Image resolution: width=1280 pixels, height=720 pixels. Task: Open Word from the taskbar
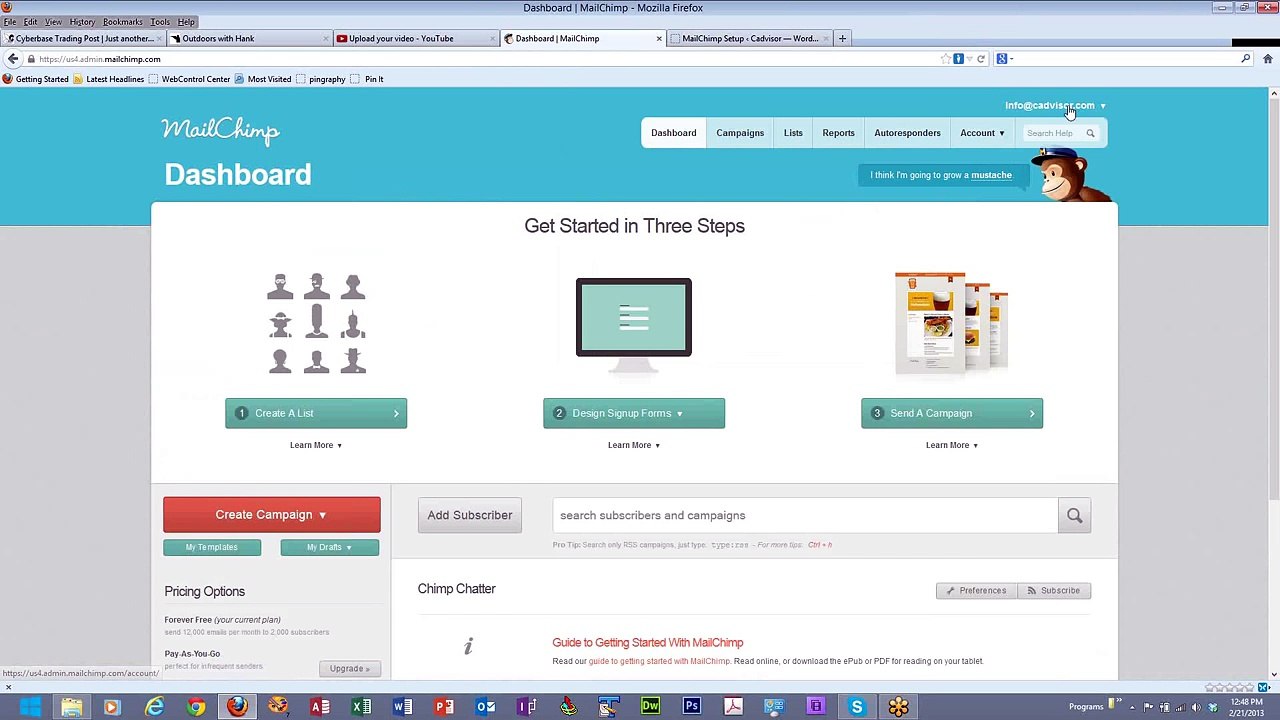point(402,707)
